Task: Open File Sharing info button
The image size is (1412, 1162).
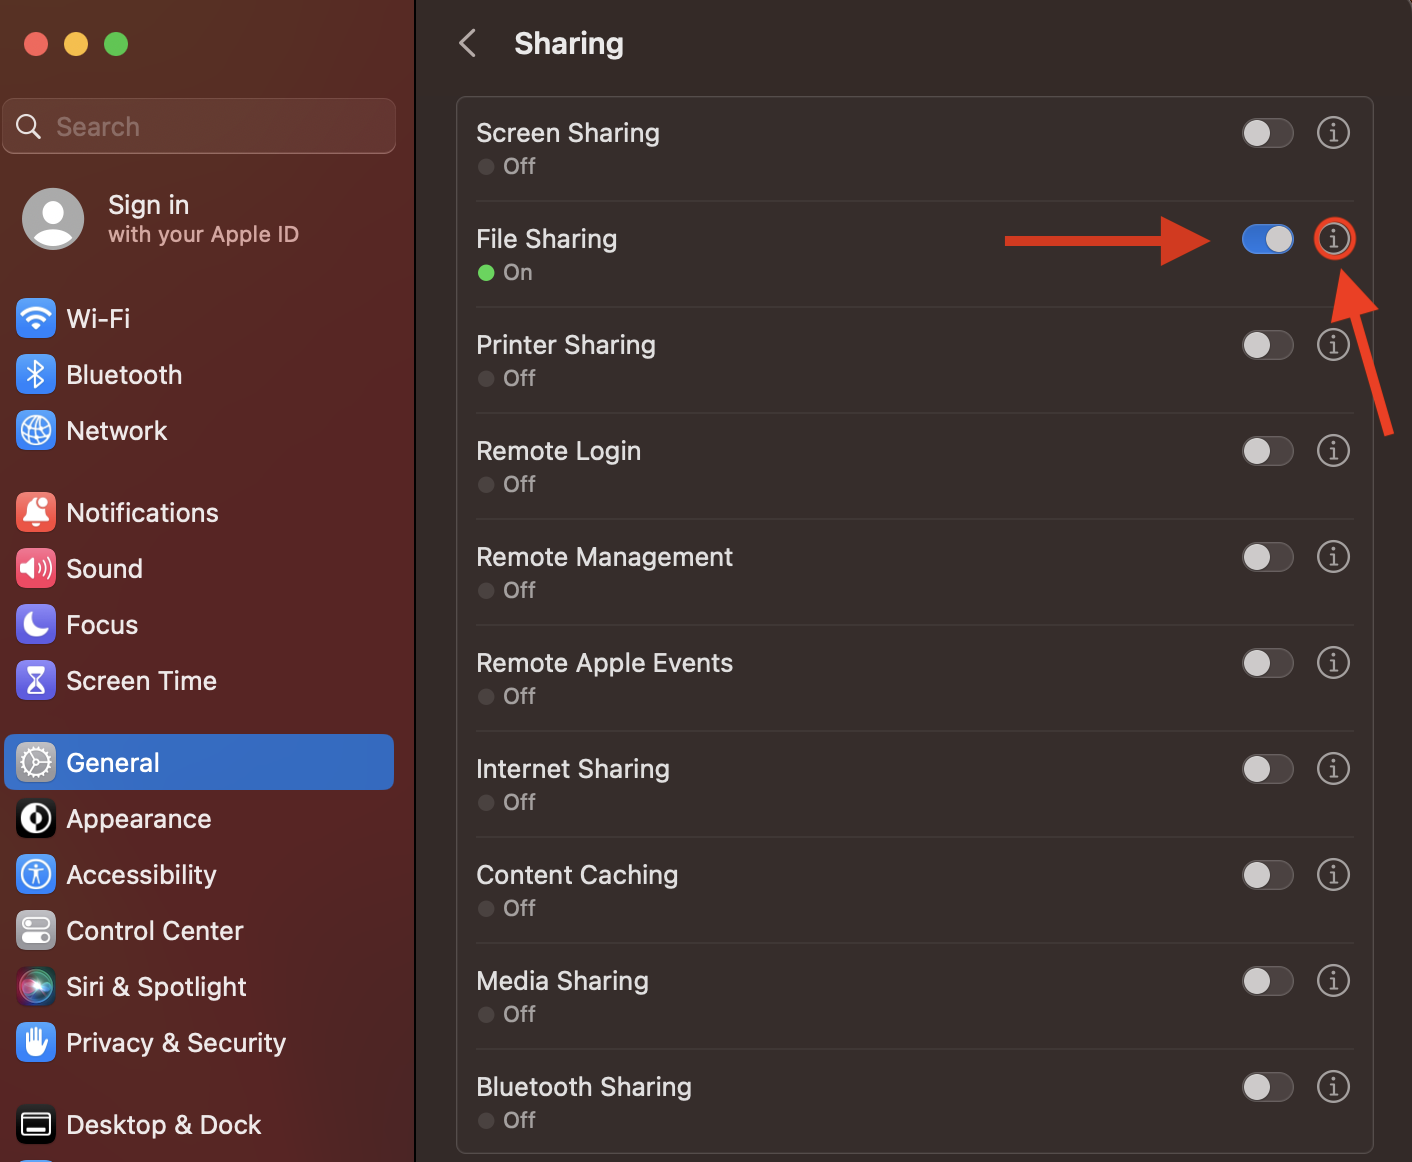Action: pos(1333,239)
